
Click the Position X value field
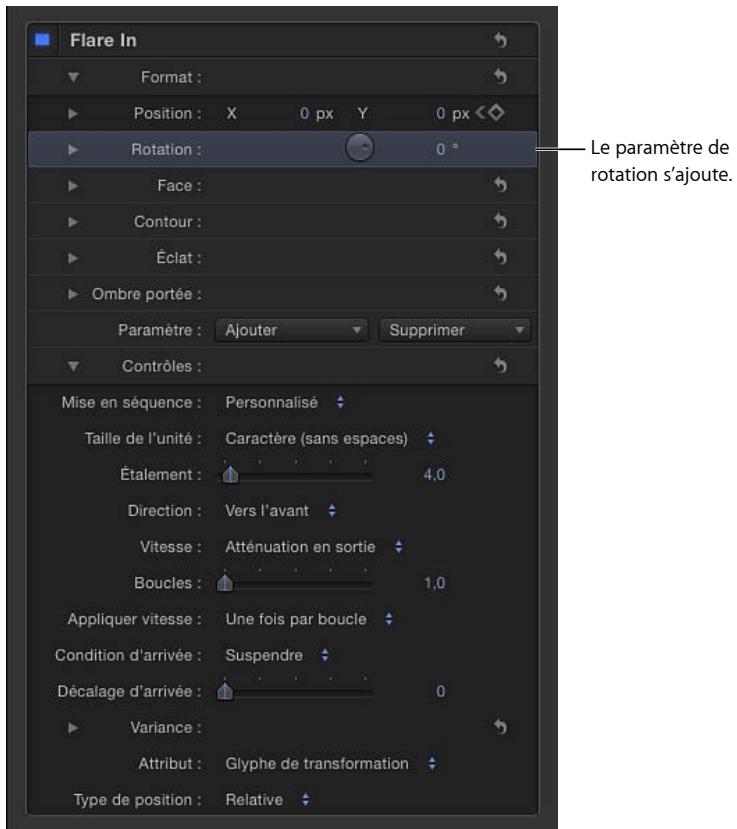(x=305, y=113)
